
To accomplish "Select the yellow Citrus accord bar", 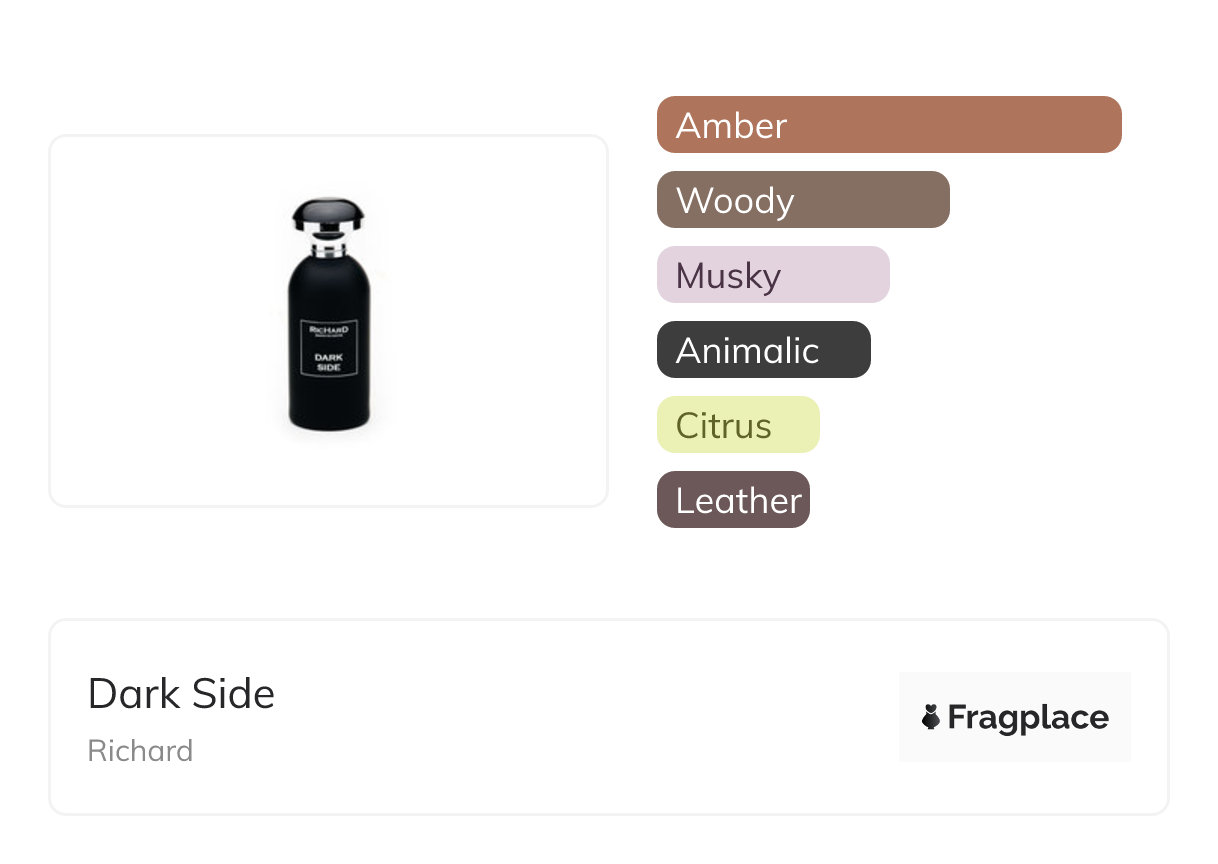I will [738, 425].
